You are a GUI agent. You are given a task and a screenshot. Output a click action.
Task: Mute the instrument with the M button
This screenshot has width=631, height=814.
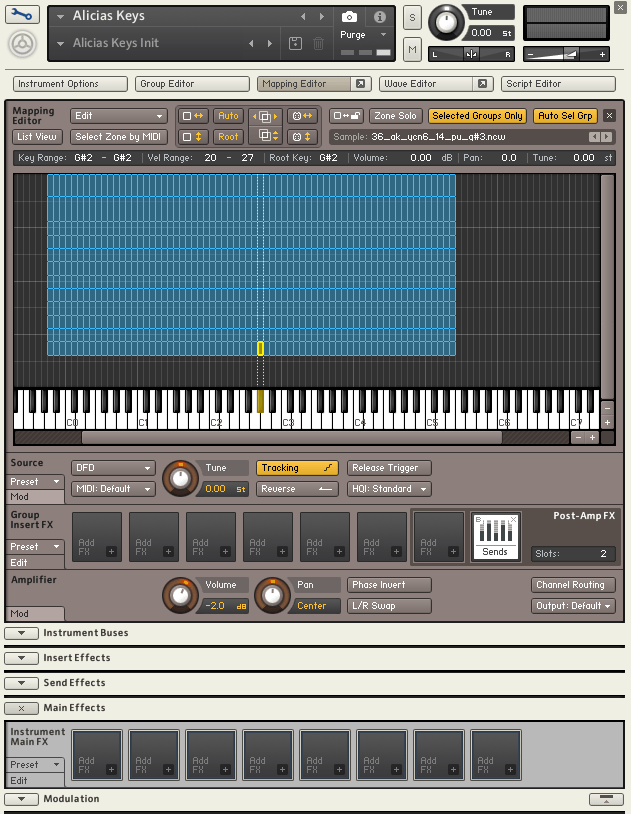tap(412, 48)
